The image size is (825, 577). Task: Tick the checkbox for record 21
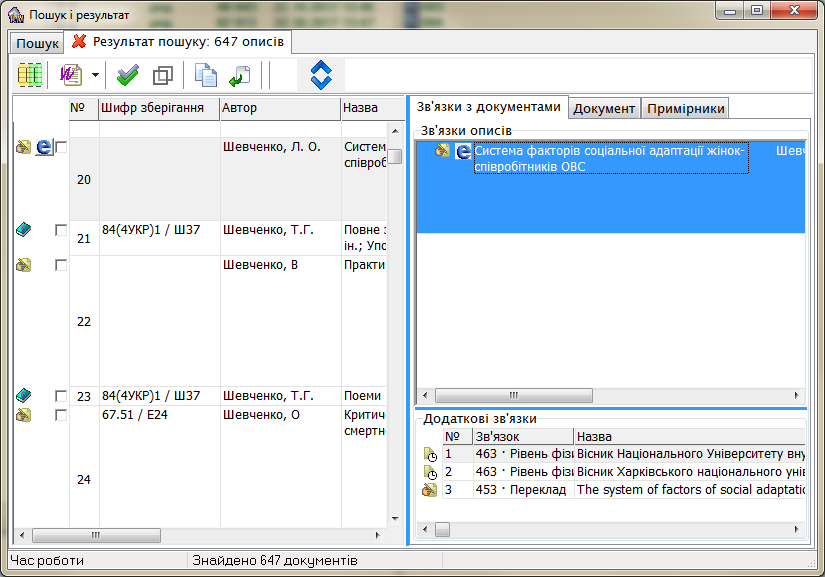[61, 230]
